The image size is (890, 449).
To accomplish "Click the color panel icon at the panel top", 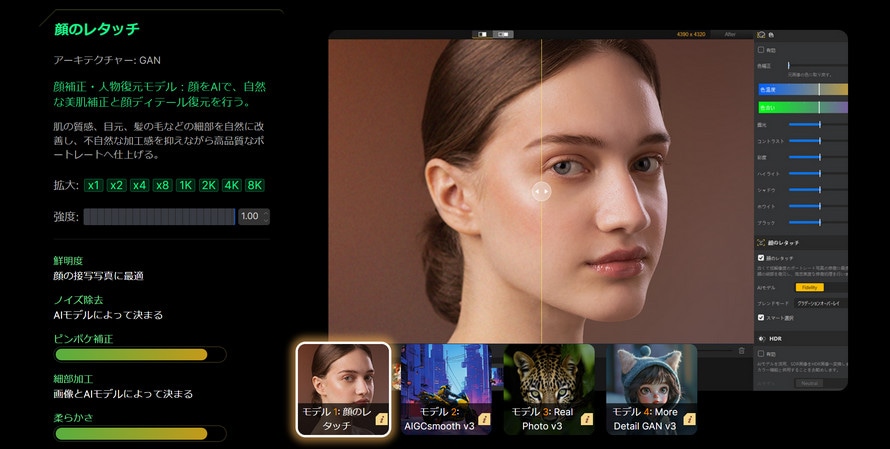I will [x=762, y=35].
